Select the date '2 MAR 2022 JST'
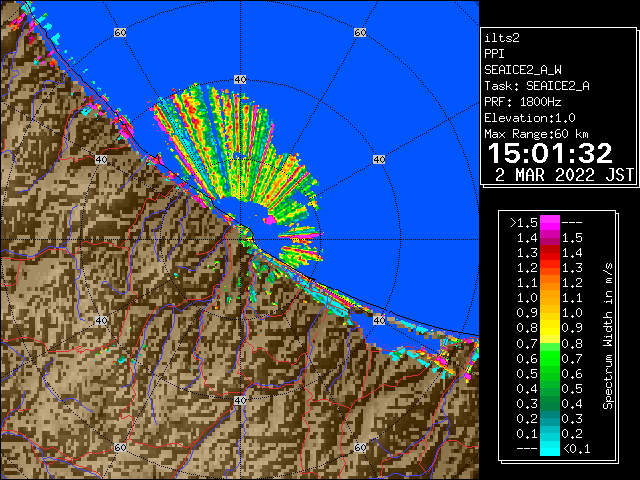Viewport: 640px width, 480px height. pyautogui.click(x=564, y=175)
